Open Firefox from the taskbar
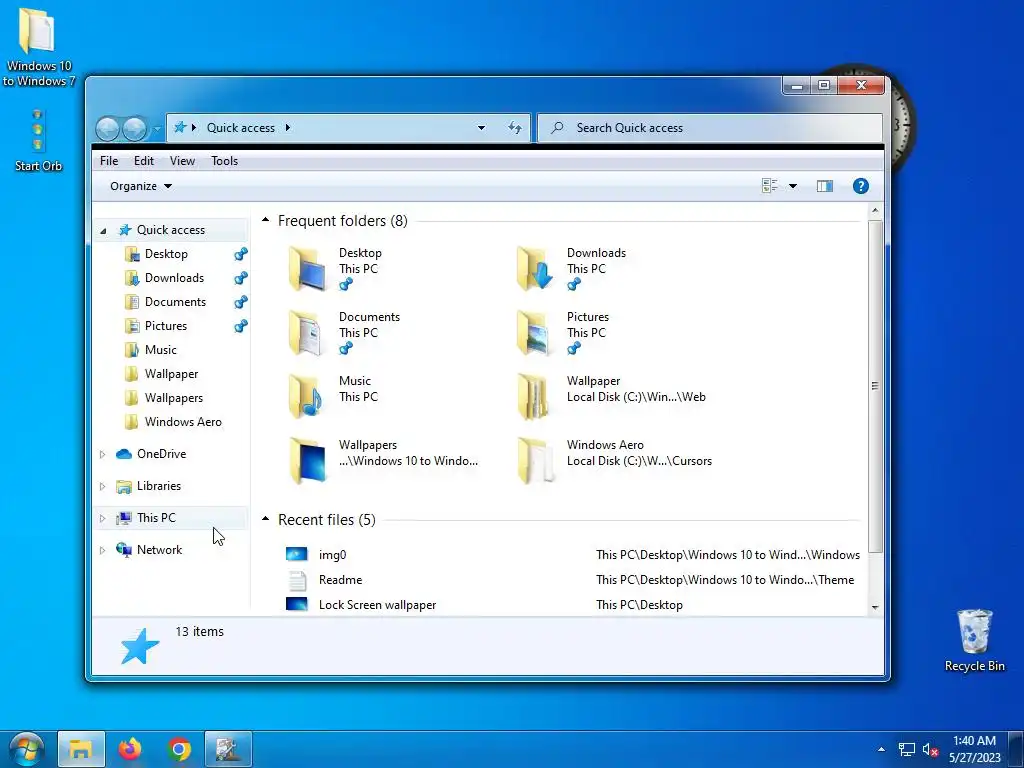This screenshot has width=1024, height=768. (x=130, y=748)
